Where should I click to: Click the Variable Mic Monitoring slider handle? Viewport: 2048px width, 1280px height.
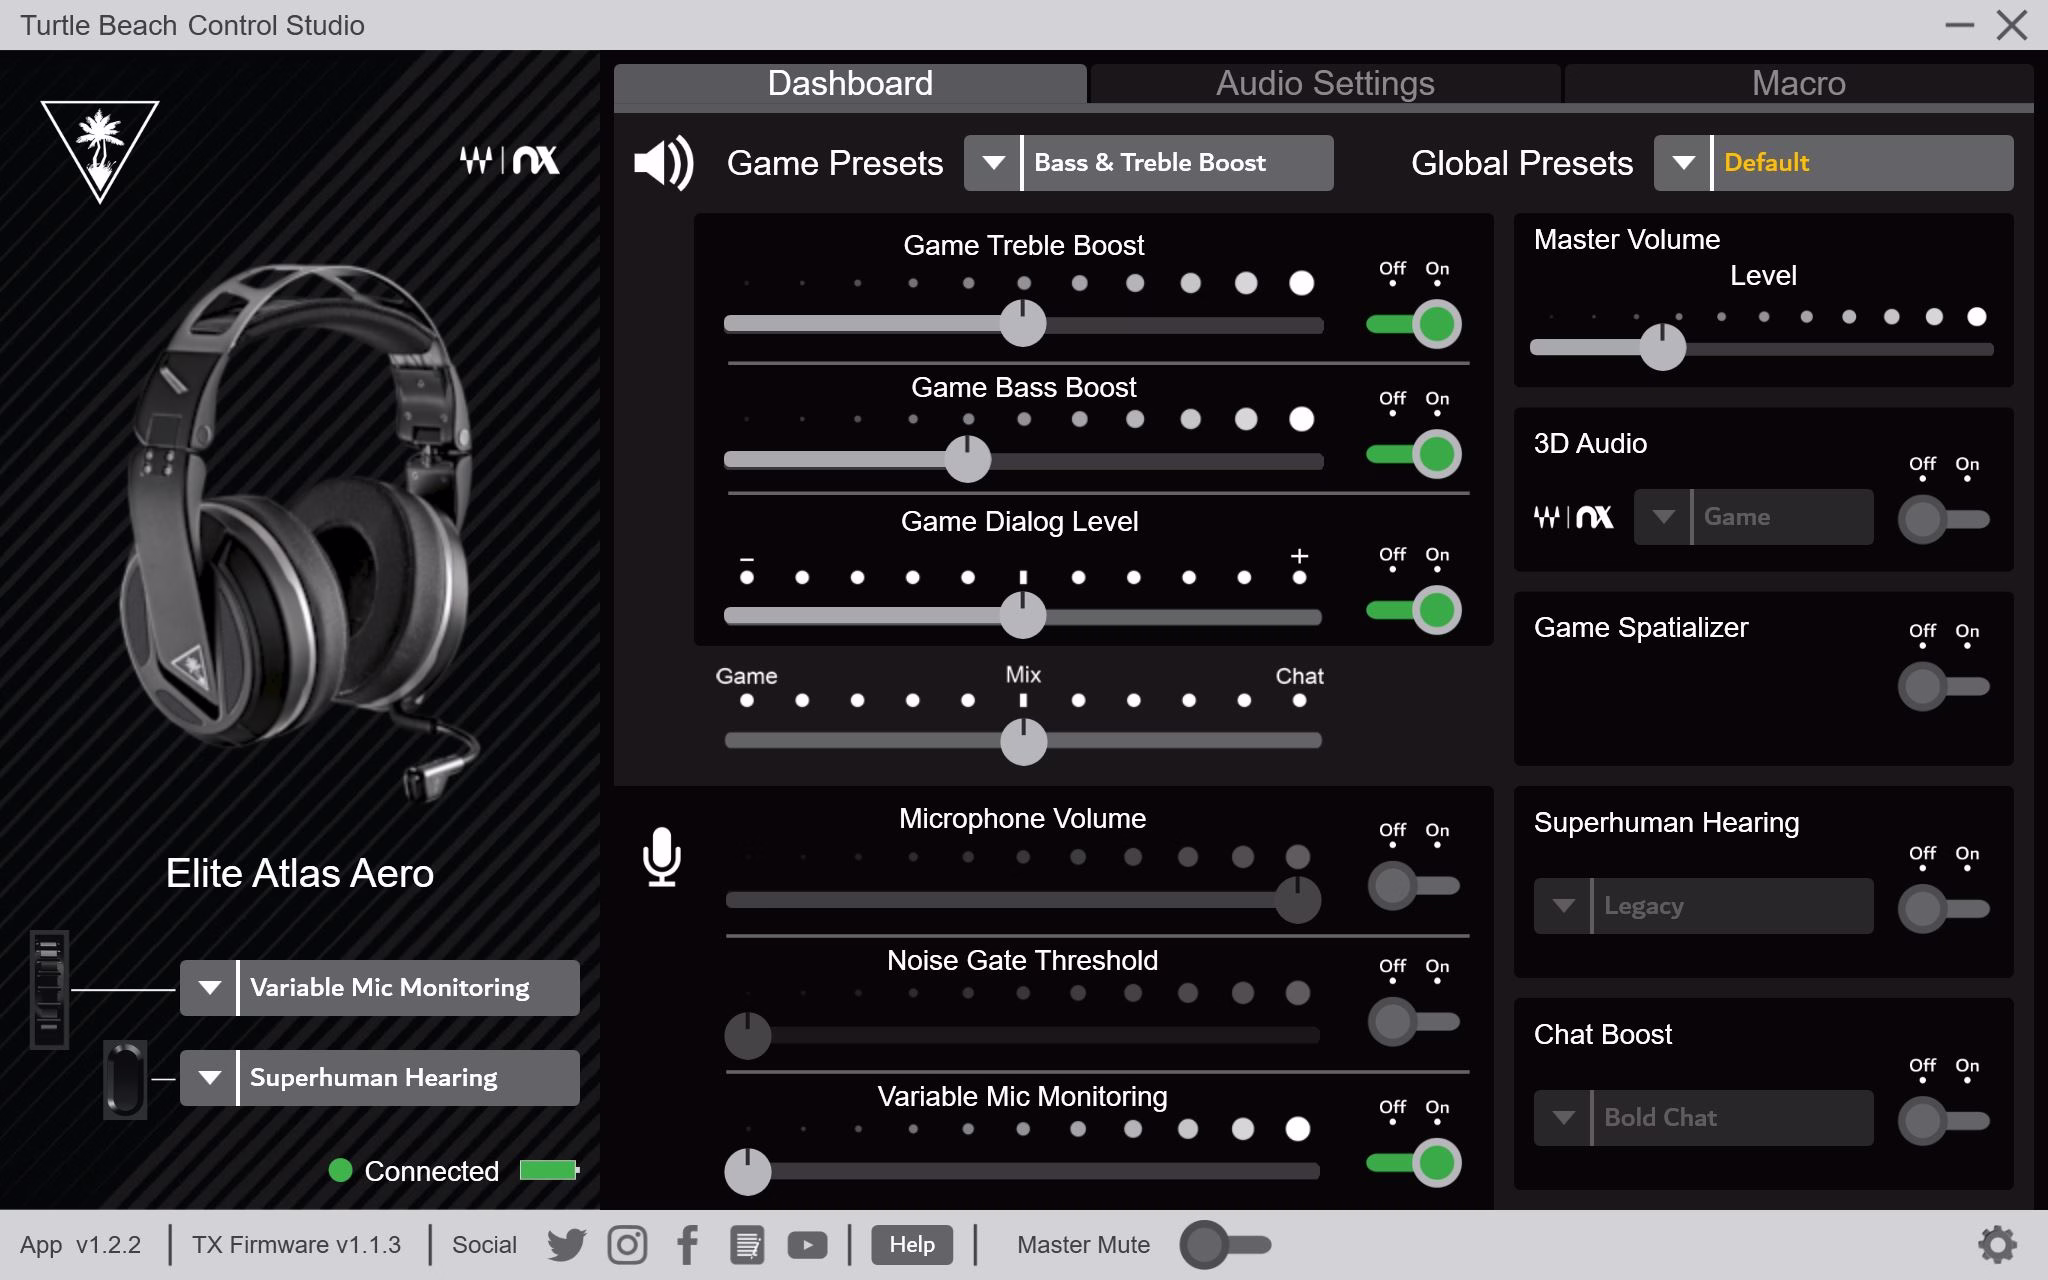click(748, 1172)
